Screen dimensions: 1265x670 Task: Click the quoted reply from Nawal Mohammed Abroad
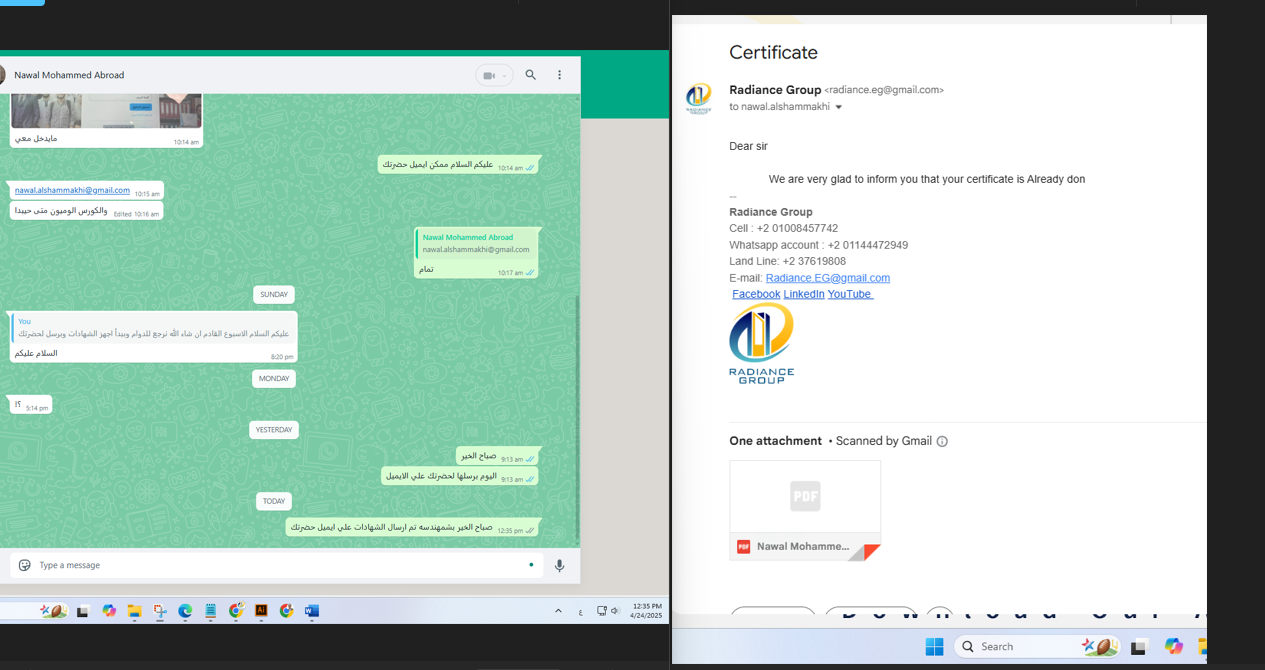pyautogui.click(x=477, y=244)
